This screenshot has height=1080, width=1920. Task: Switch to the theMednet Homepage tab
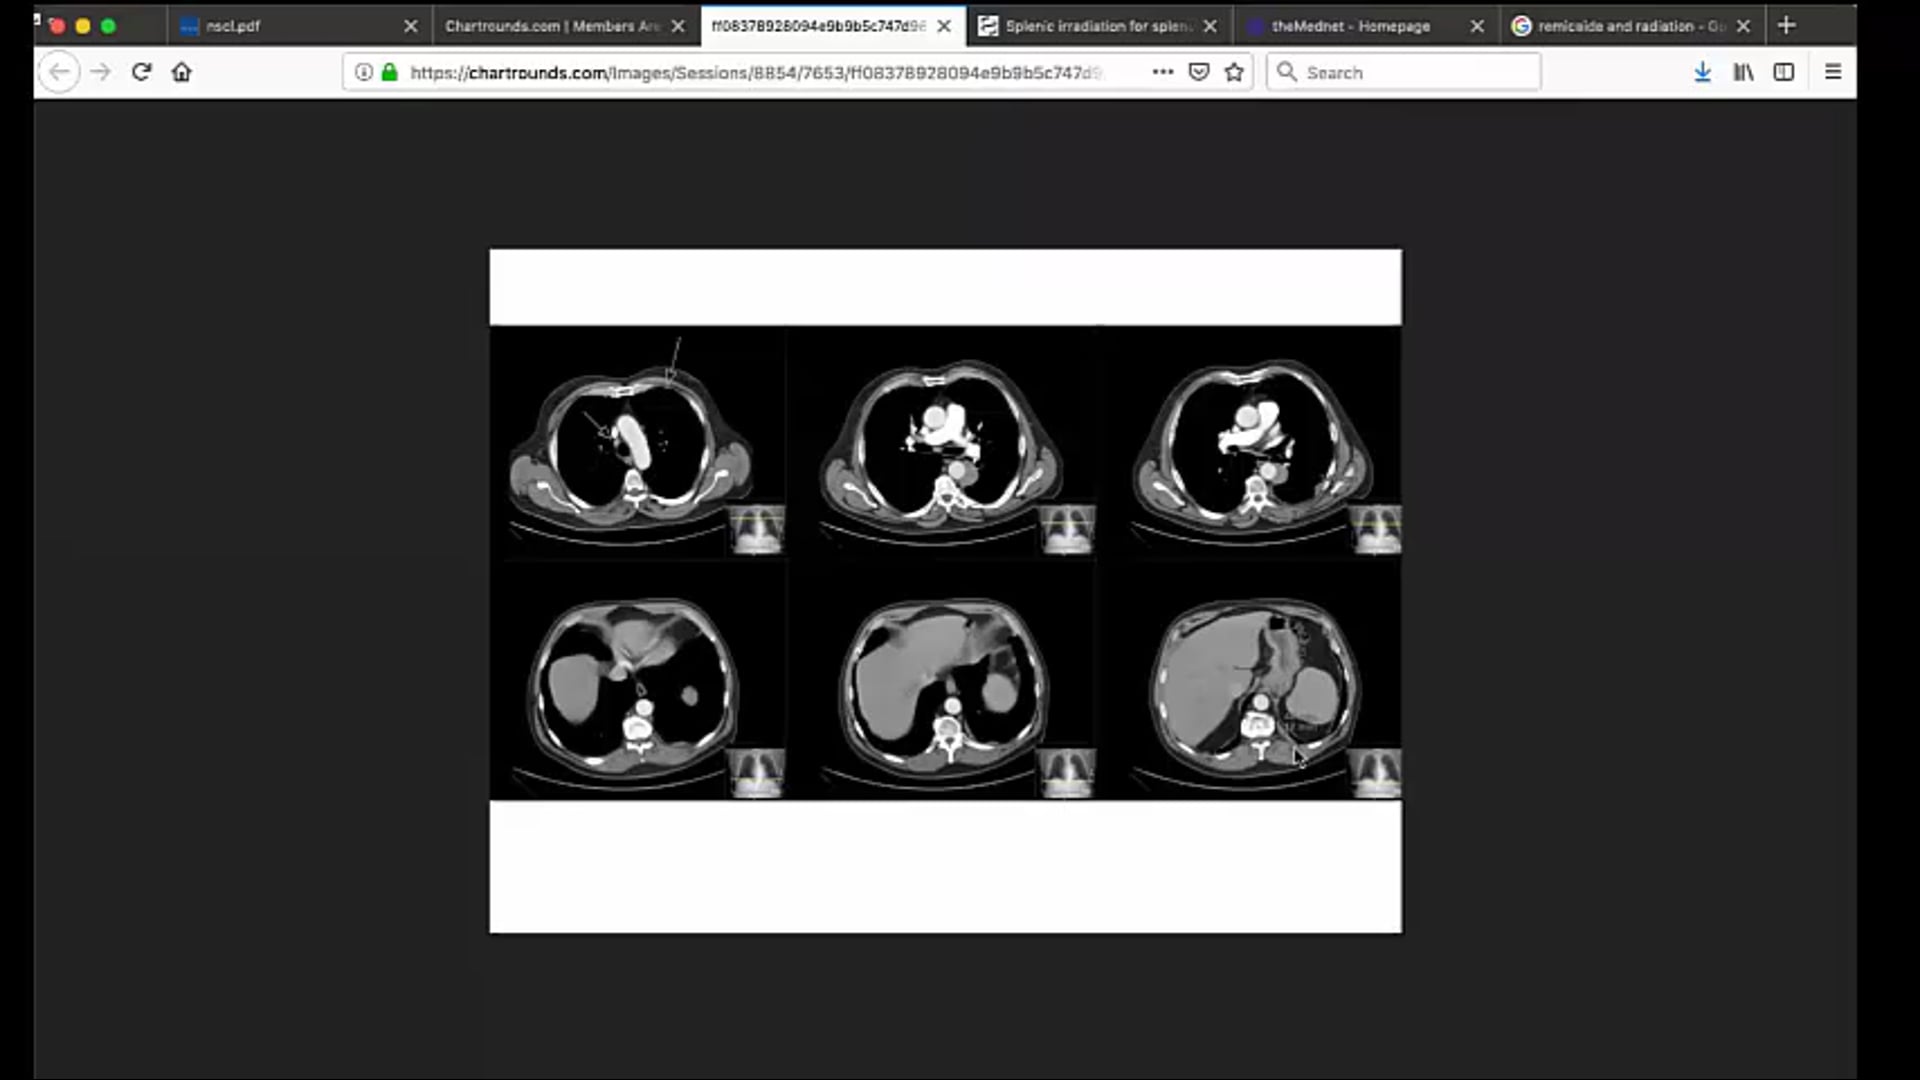[1350, 26]
